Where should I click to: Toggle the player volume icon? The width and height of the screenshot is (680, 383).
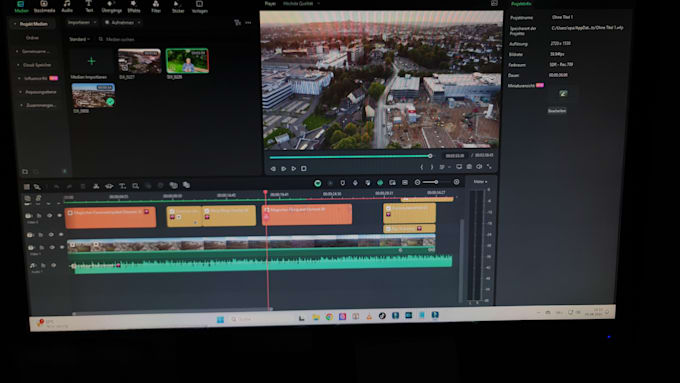click(x=479, y=167)
